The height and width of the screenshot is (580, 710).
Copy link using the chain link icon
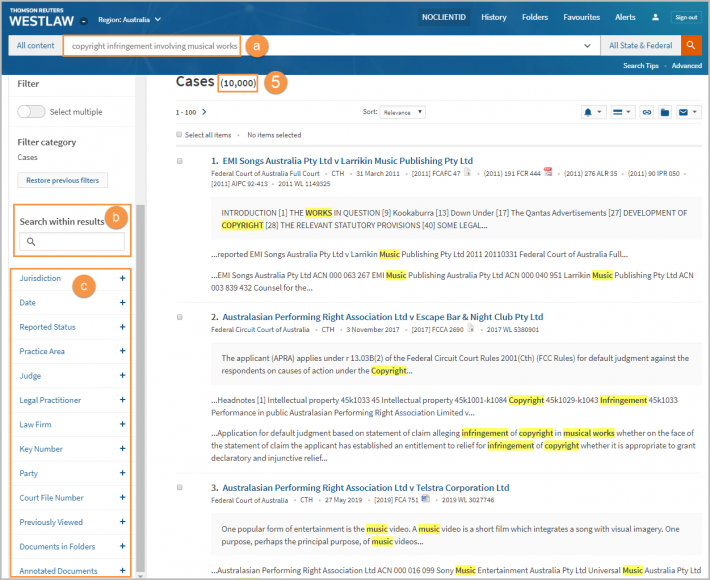tap(647, 112)
